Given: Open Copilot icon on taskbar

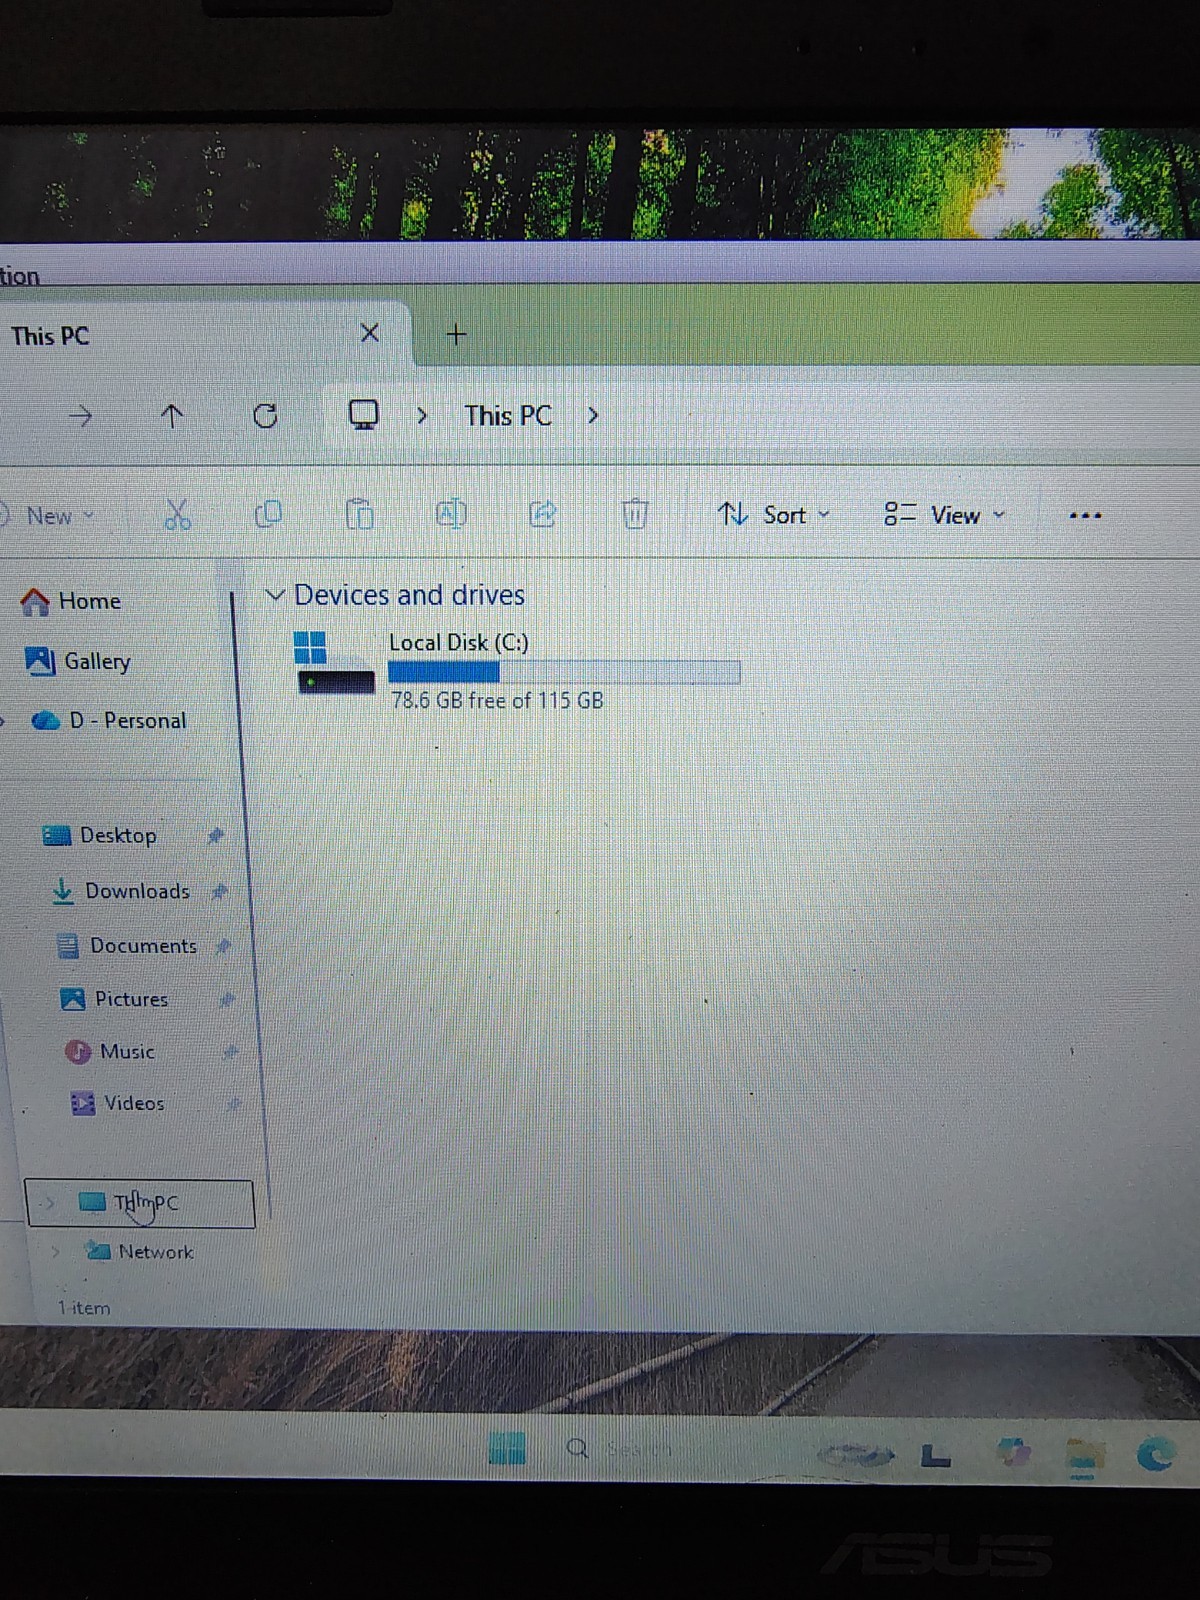Looking at the screenshot, I should tap(1013, 1452).
